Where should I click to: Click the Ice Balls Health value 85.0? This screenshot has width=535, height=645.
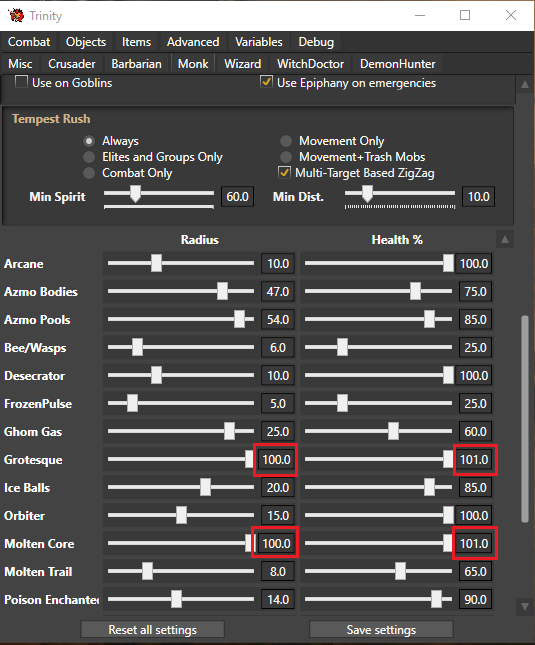(x=475, y=487)
